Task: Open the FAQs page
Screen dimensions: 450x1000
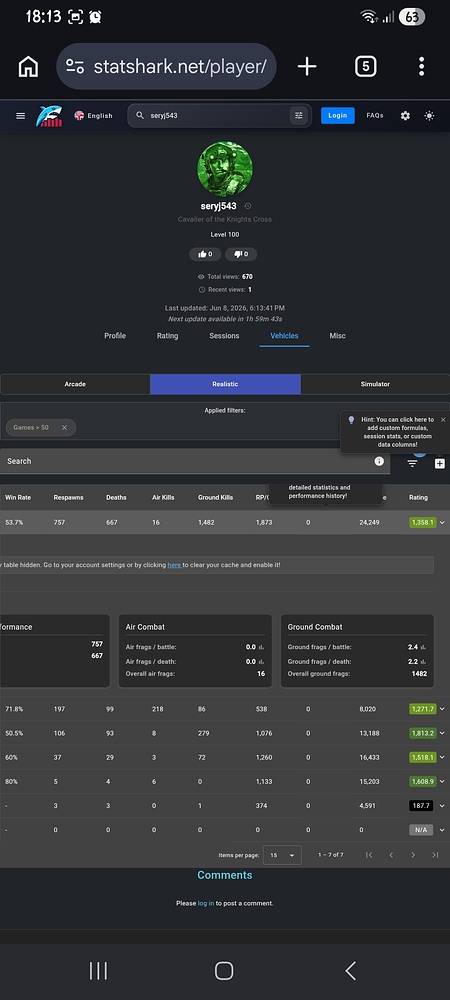Action: 375,115
